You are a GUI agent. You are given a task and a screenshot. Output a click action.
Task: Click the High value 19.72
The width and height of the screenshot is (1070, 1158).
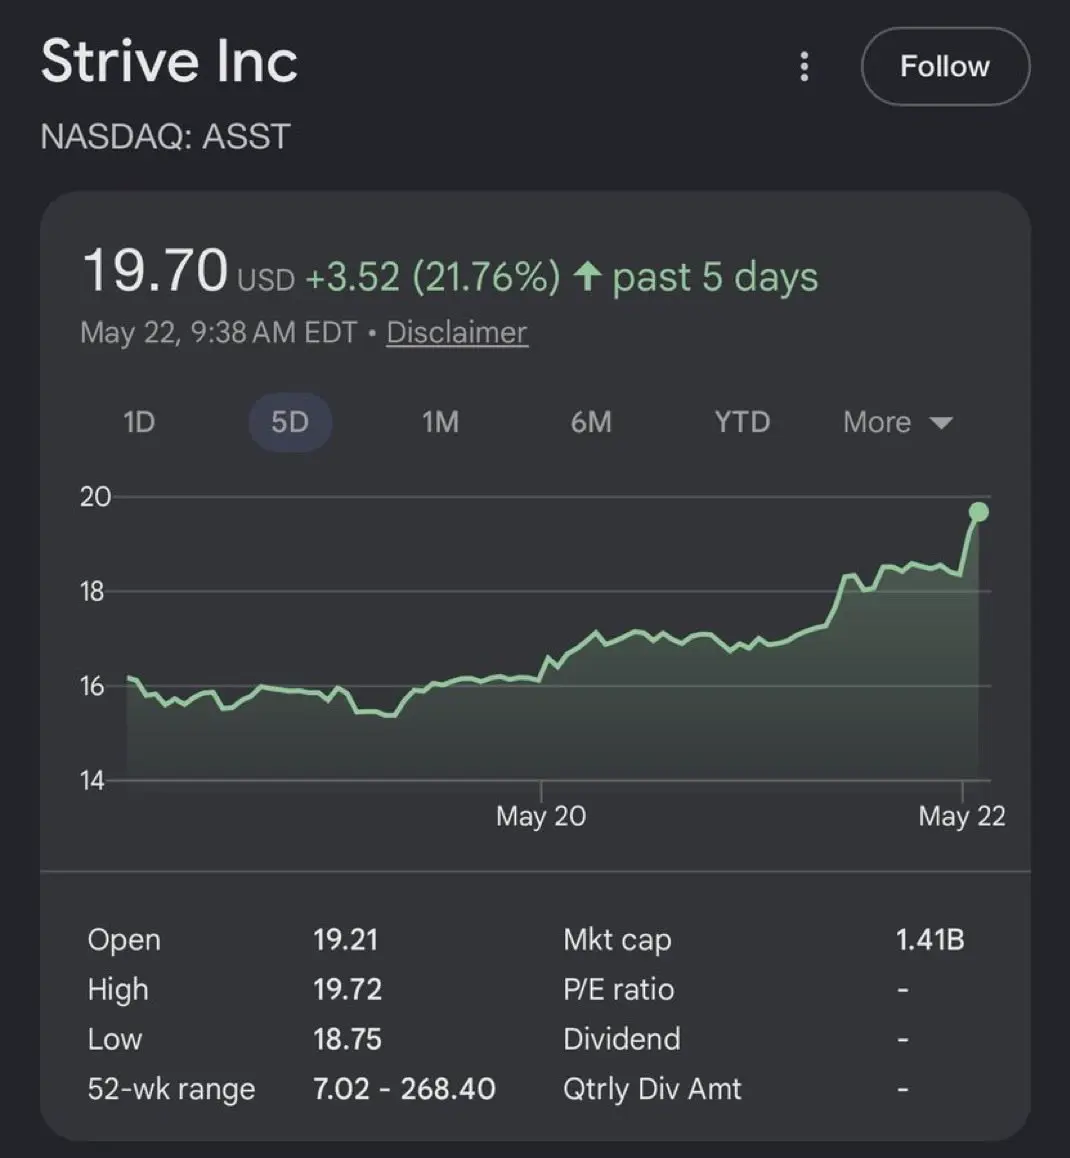coord(347,990)
